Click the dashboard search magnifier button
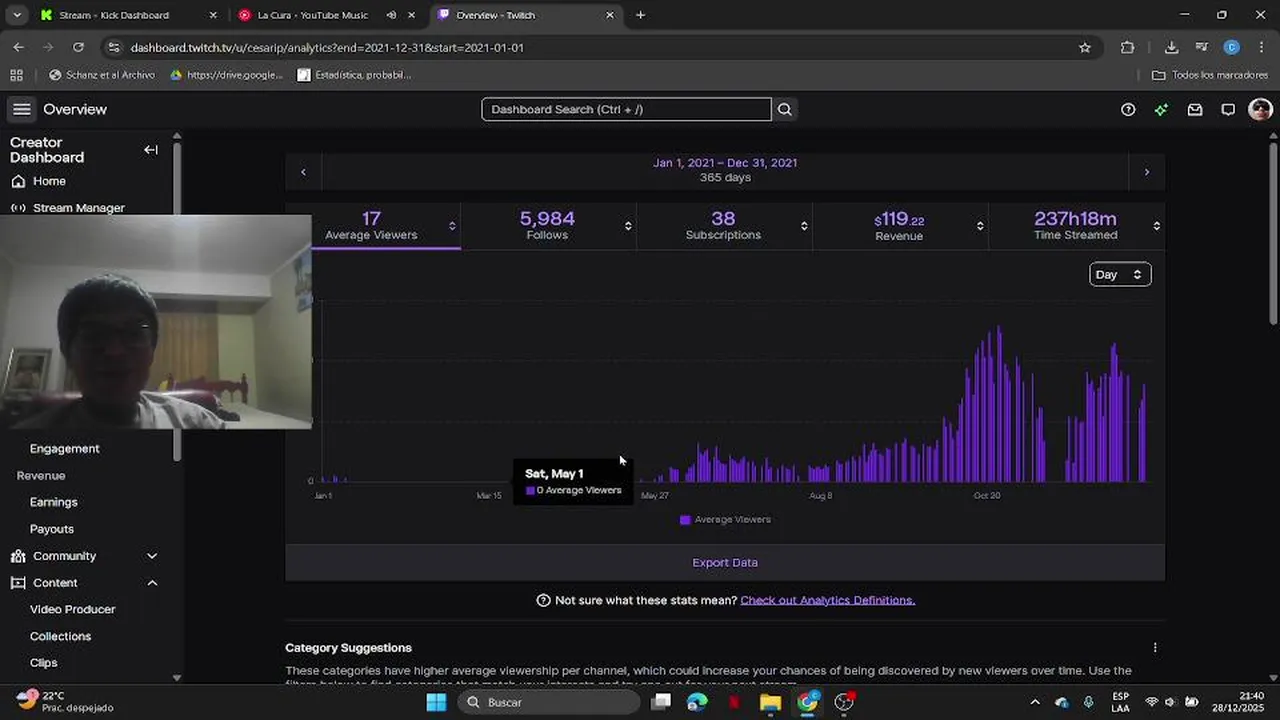The height and width of the screenshot is (720, 1280). click(785, 109)
